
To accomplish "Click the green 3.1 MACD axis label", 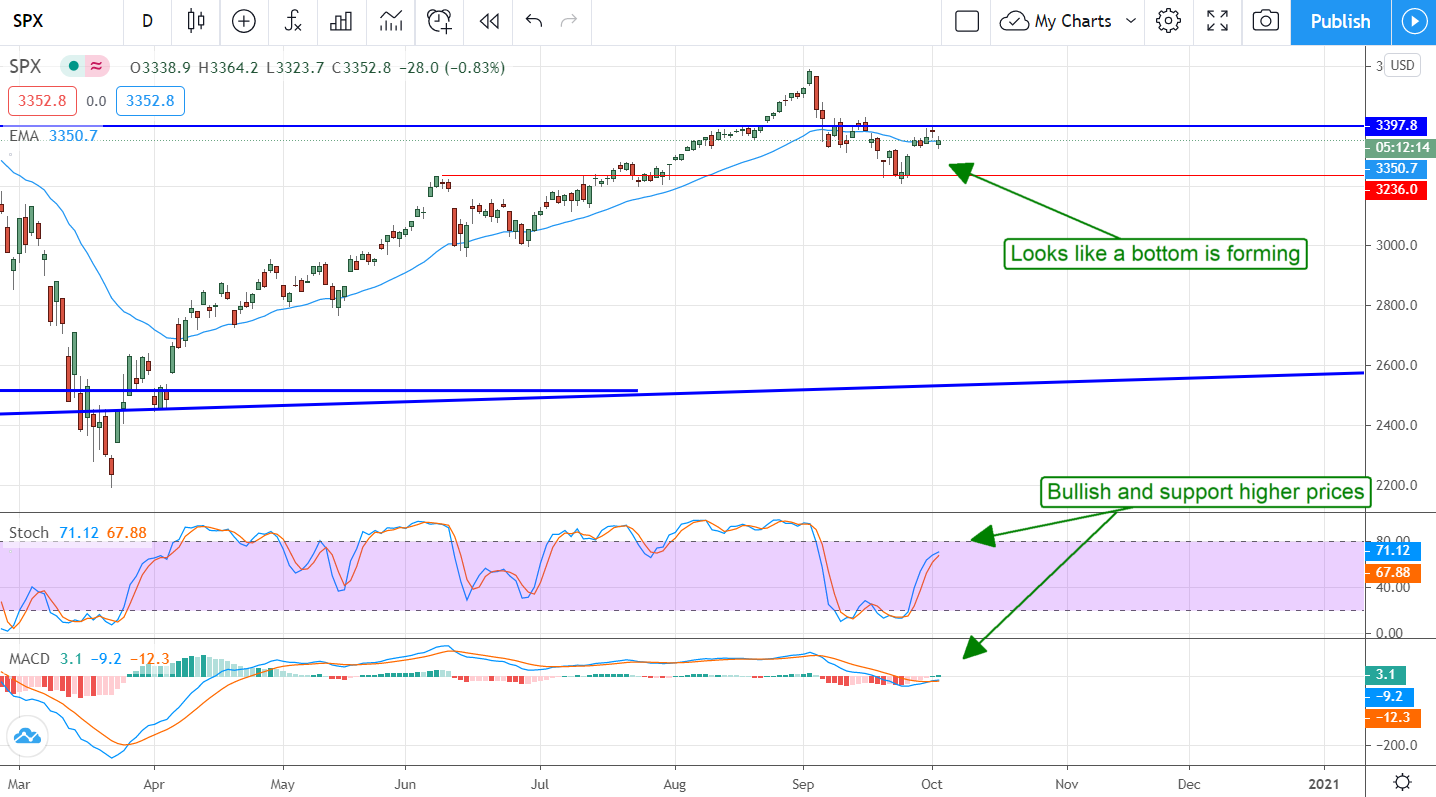I will (x=1385, y=675).
